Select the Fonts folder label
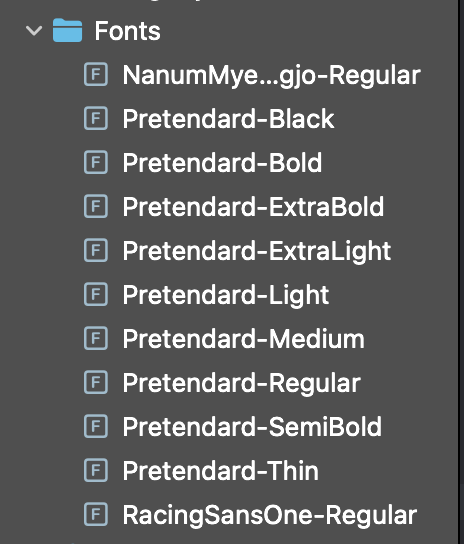 coord(127,31)
